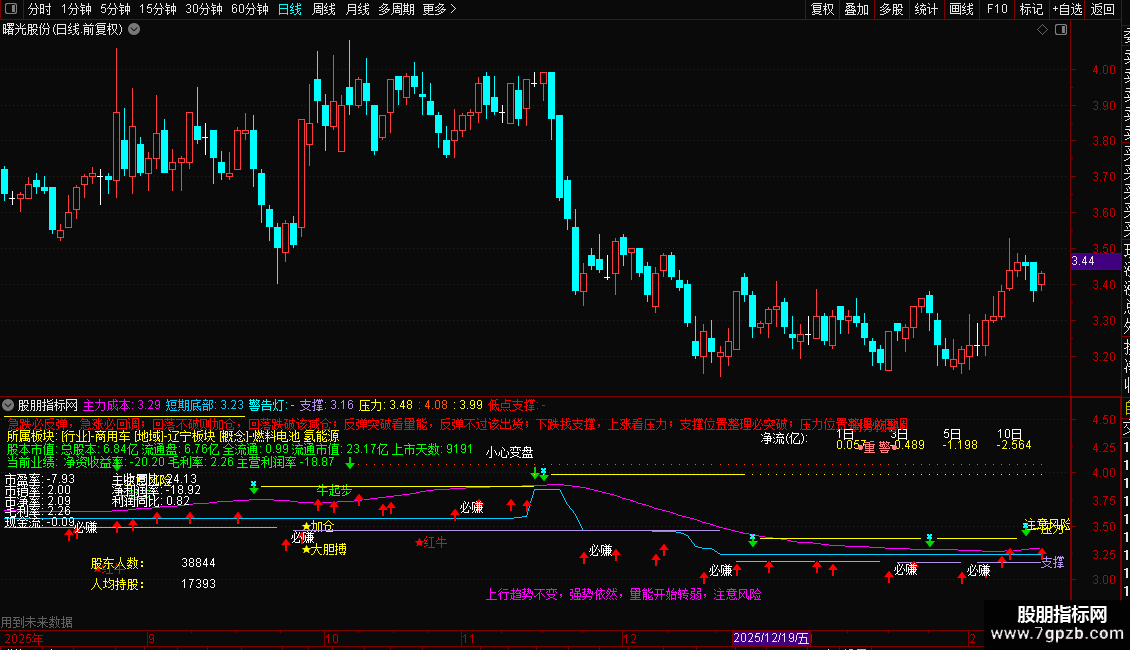The height and width of the screenshot is (650, 1130).
Task: Select the 1分钟 period tab
Action: click(76, 9)
